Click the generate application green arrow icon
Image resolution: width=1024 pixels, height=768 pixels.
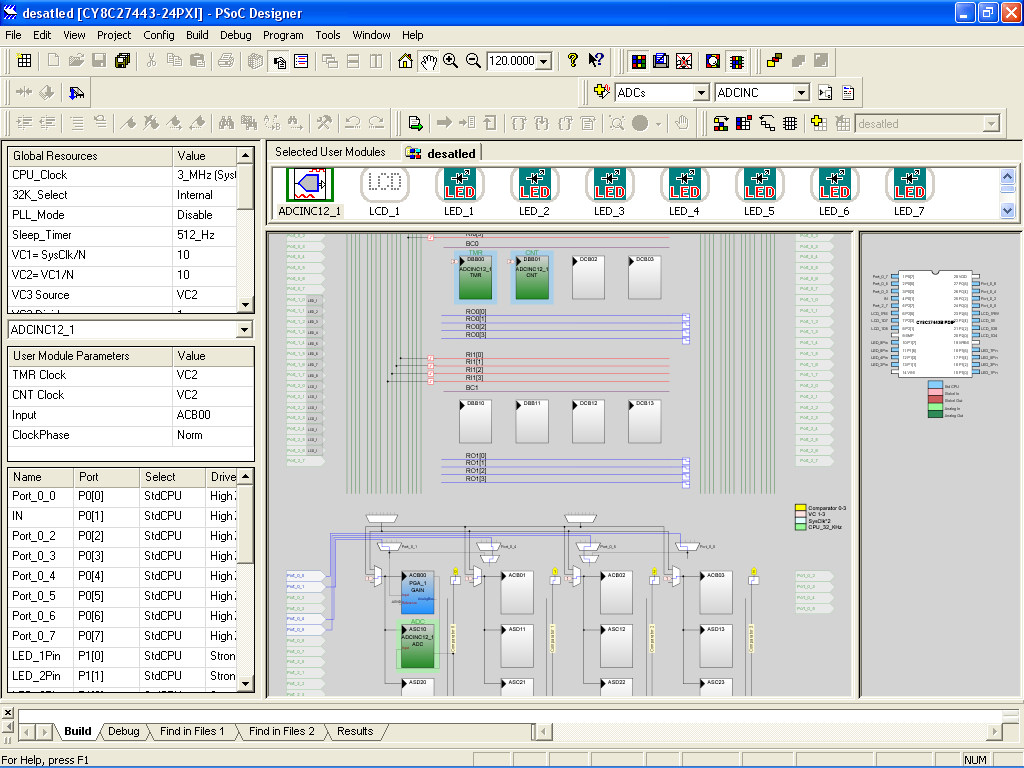(415, 123)
